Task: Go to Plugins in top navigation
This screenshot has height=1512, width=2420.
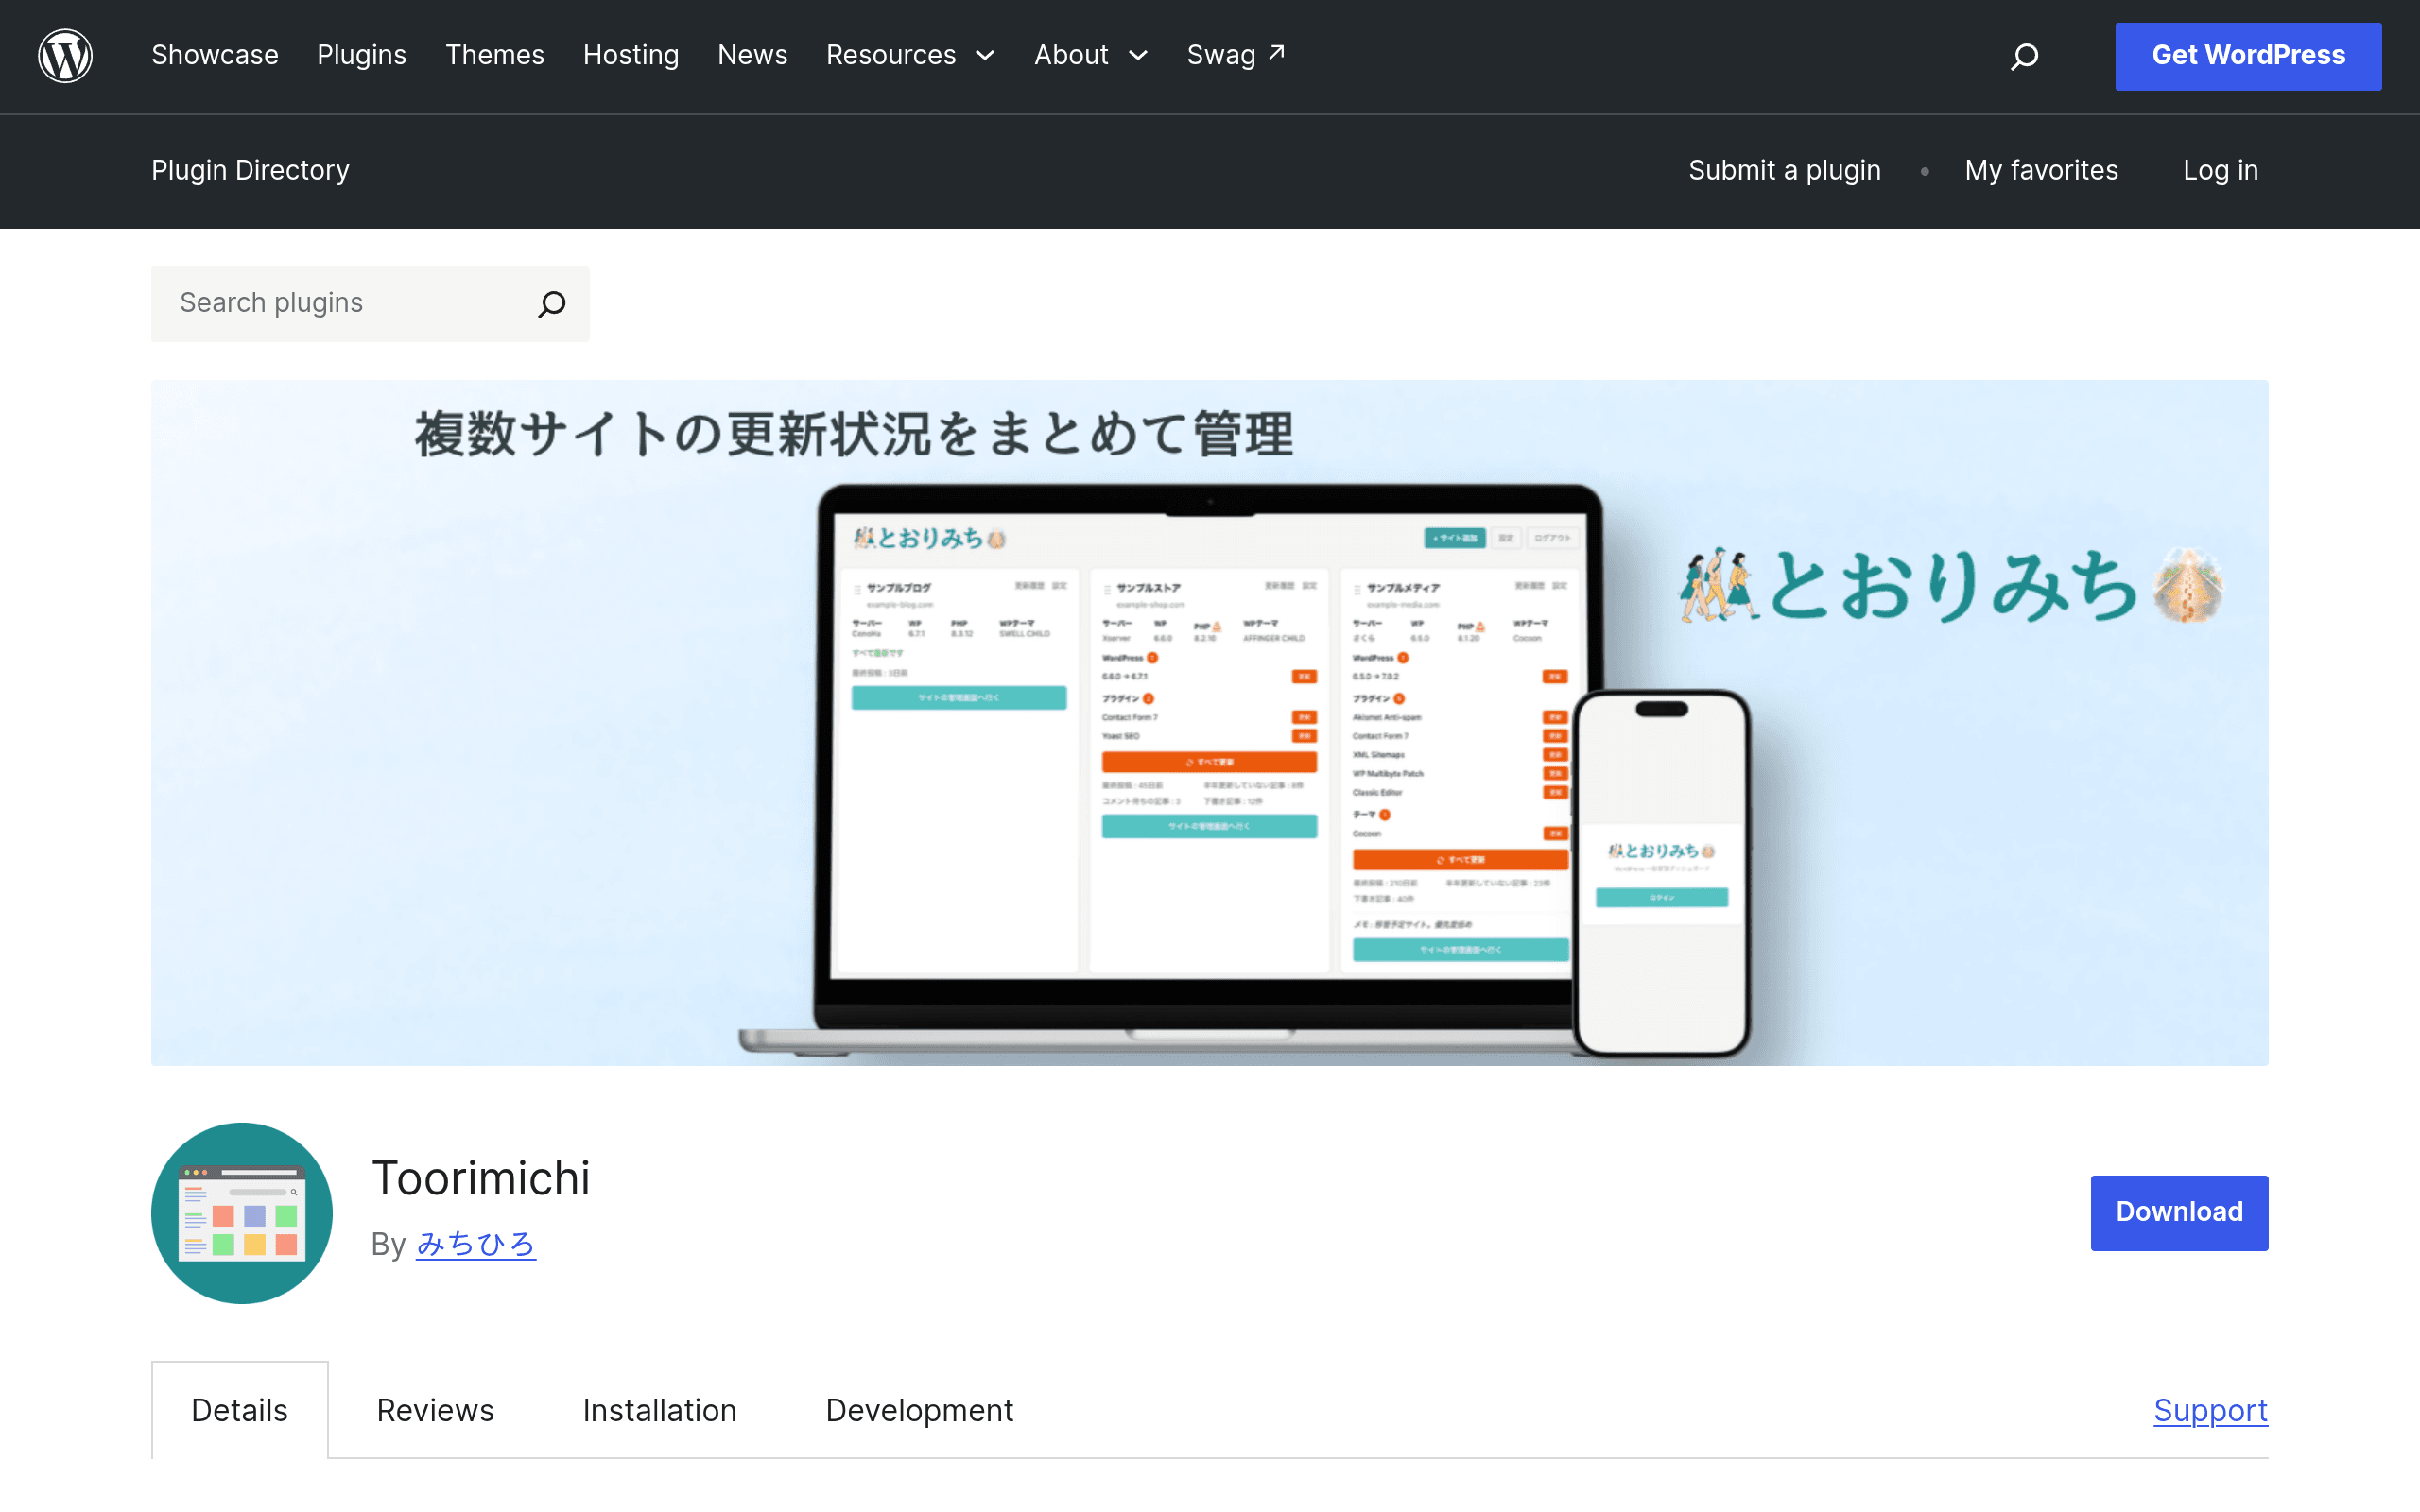Action: coord(362,55)
